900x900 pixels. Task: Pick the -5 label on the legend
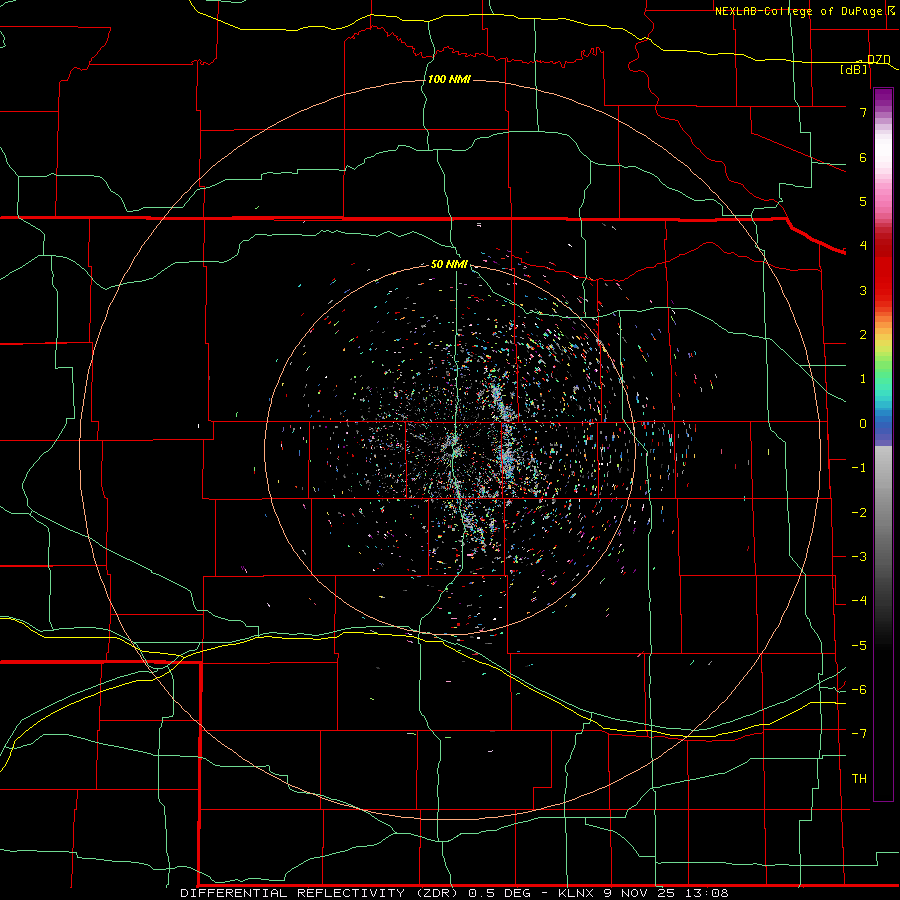coord(859,646)
